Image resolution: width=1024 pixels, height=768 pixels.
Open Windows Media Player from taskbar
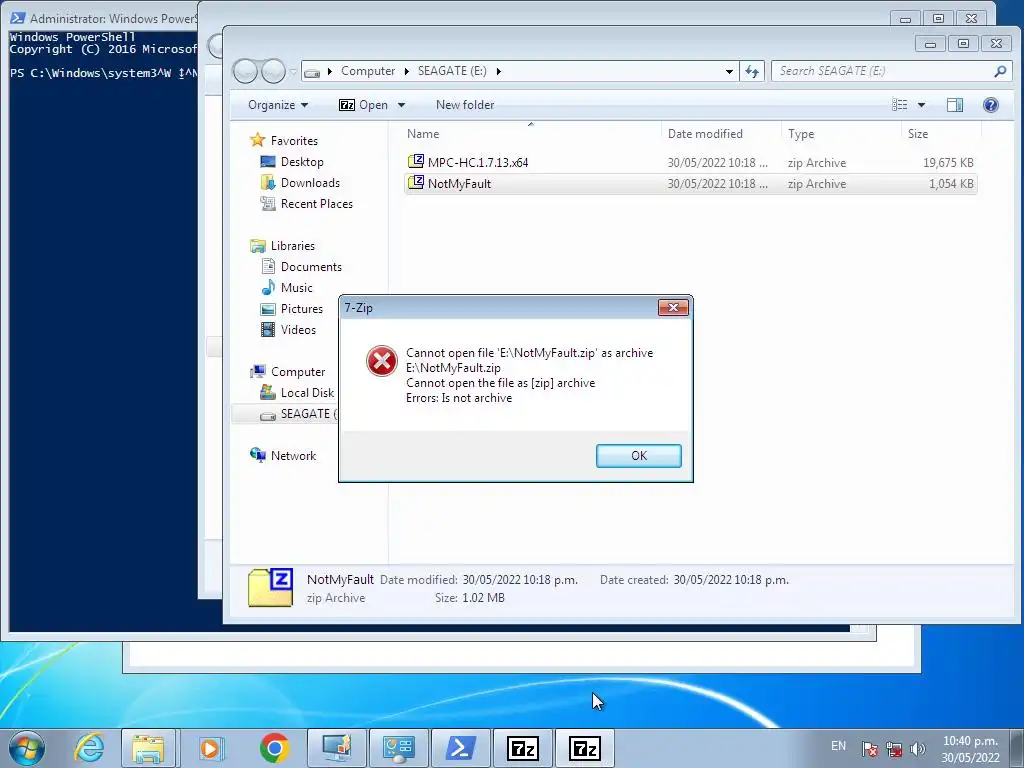pos(210,748)
